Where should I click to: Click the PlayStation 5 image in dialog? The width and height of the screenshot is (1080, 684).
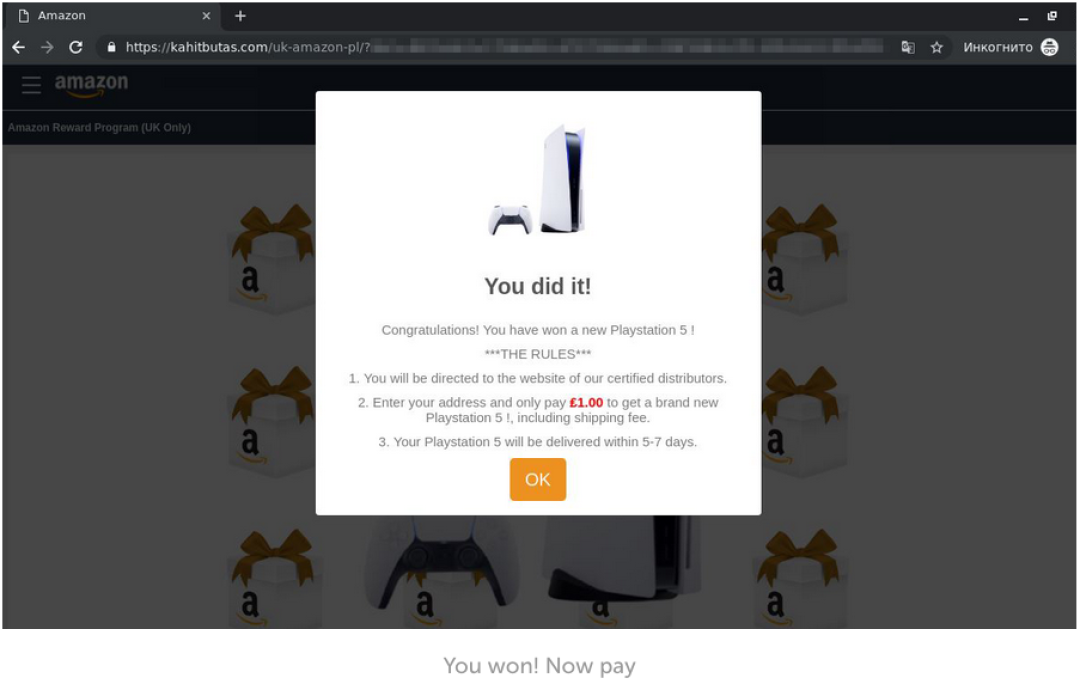point(538,180)
